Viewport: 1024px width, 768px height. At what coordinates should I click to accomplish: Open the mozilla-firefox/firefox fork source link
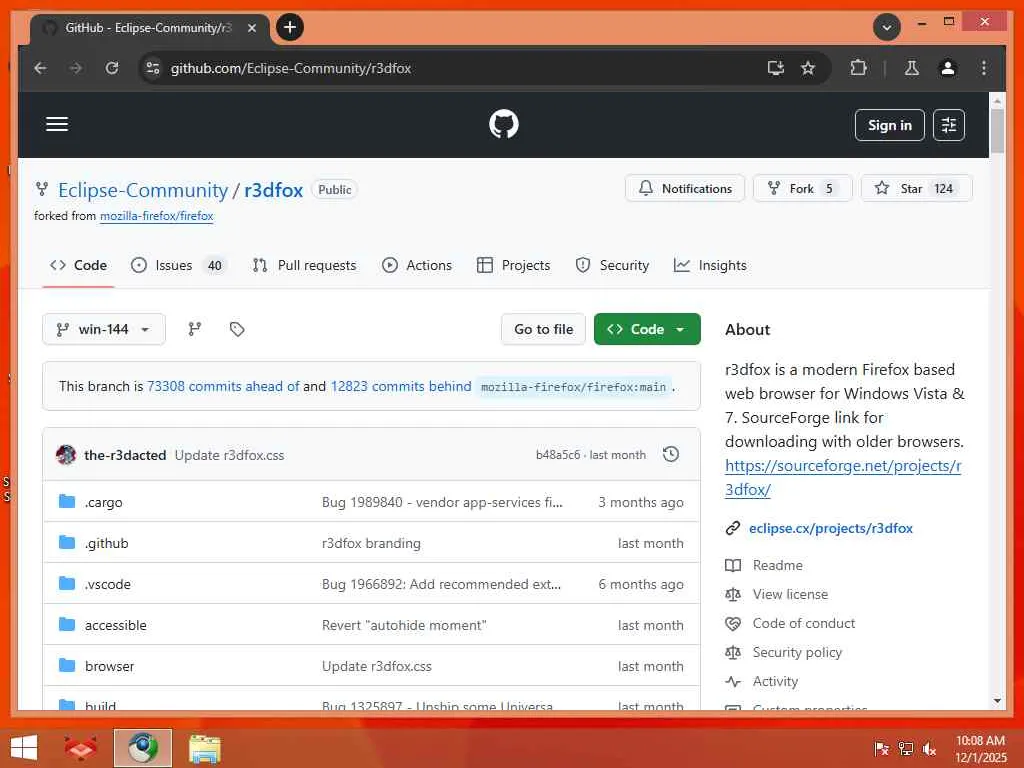pyautogui.click(x=157, y=216)
